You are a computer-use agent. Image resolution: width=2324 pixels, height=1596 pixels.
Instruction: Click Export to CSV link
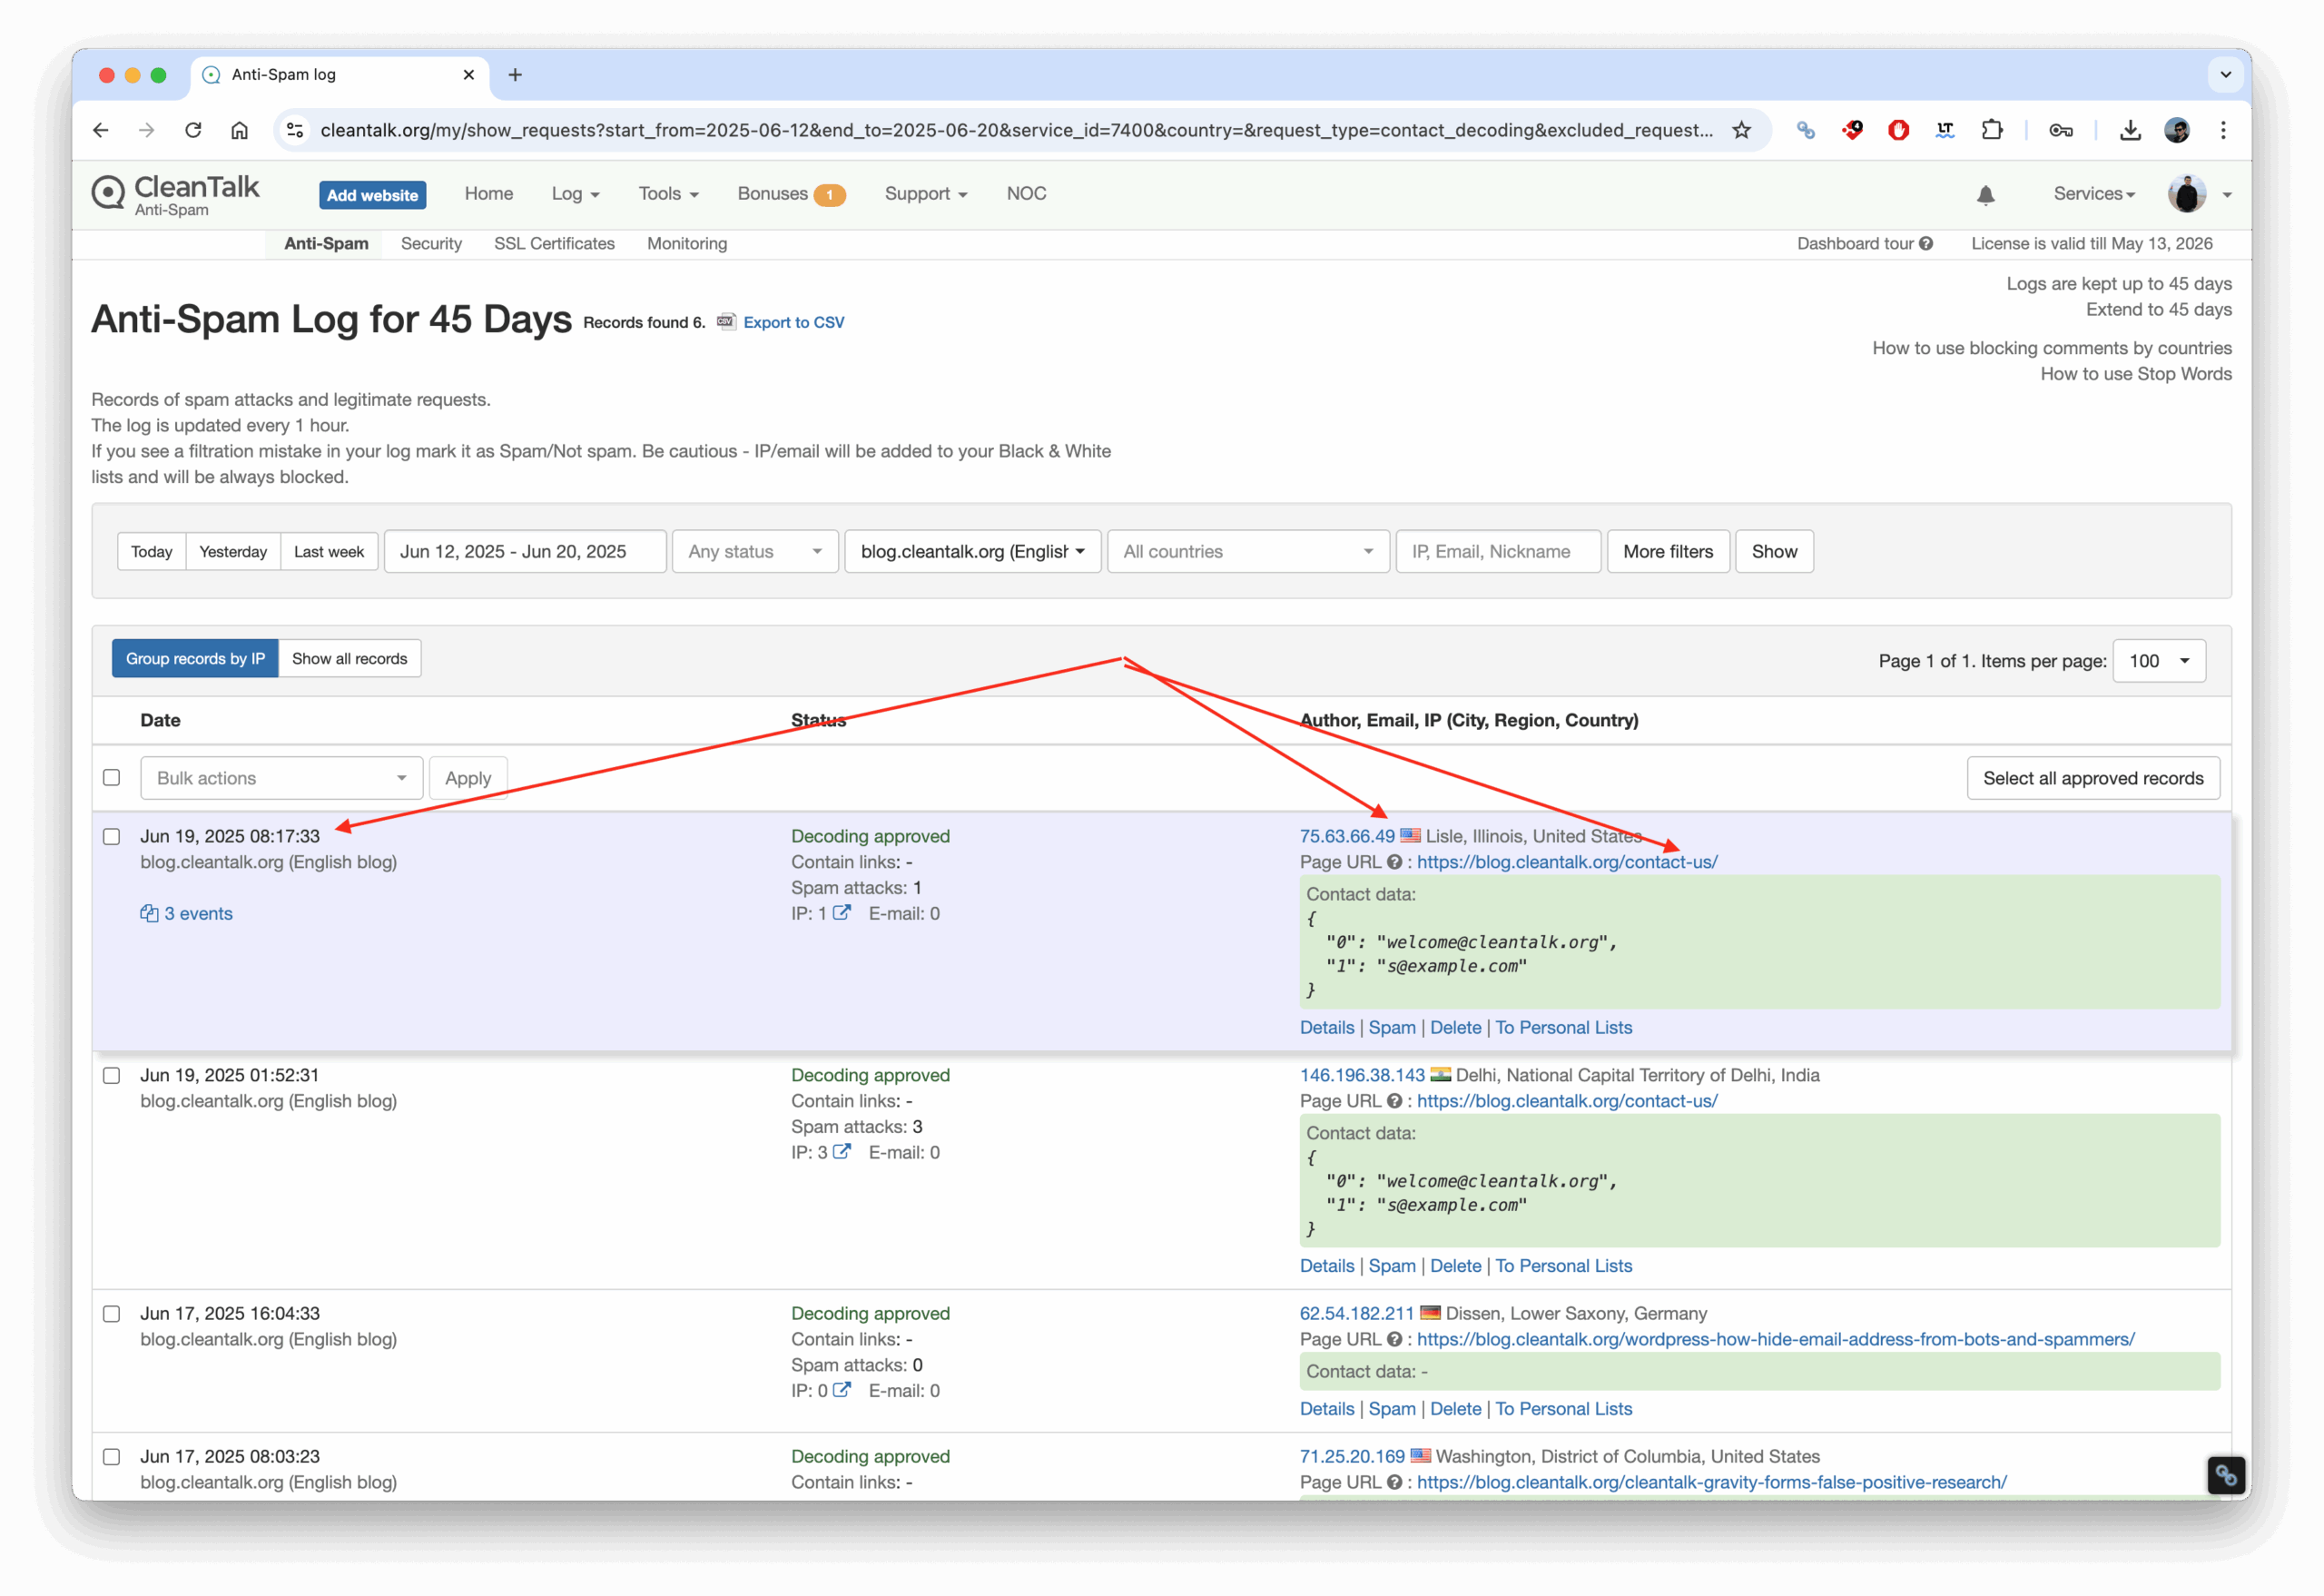click(793, 322)
